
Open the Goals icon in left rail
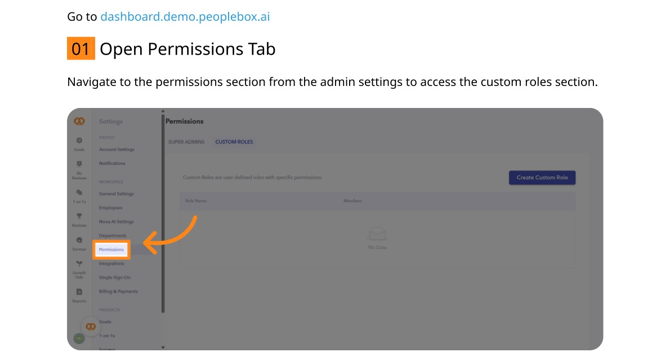pyautogui.click(x=79, y=144)
